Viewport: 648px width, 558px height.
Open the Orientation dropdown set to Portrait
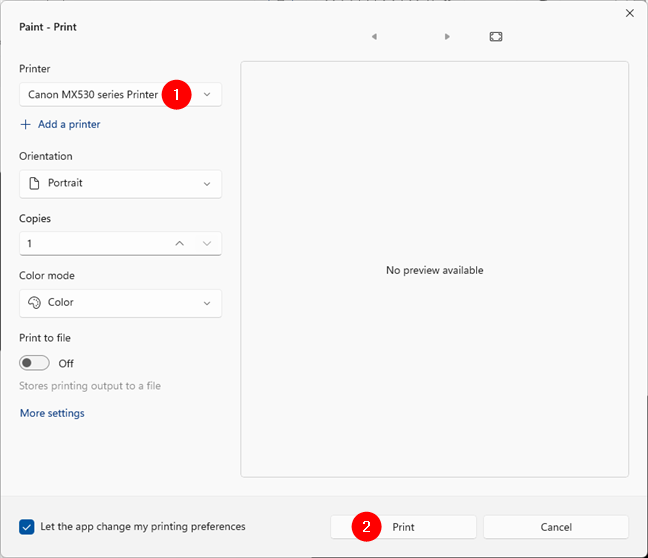[x=120, y=184]
